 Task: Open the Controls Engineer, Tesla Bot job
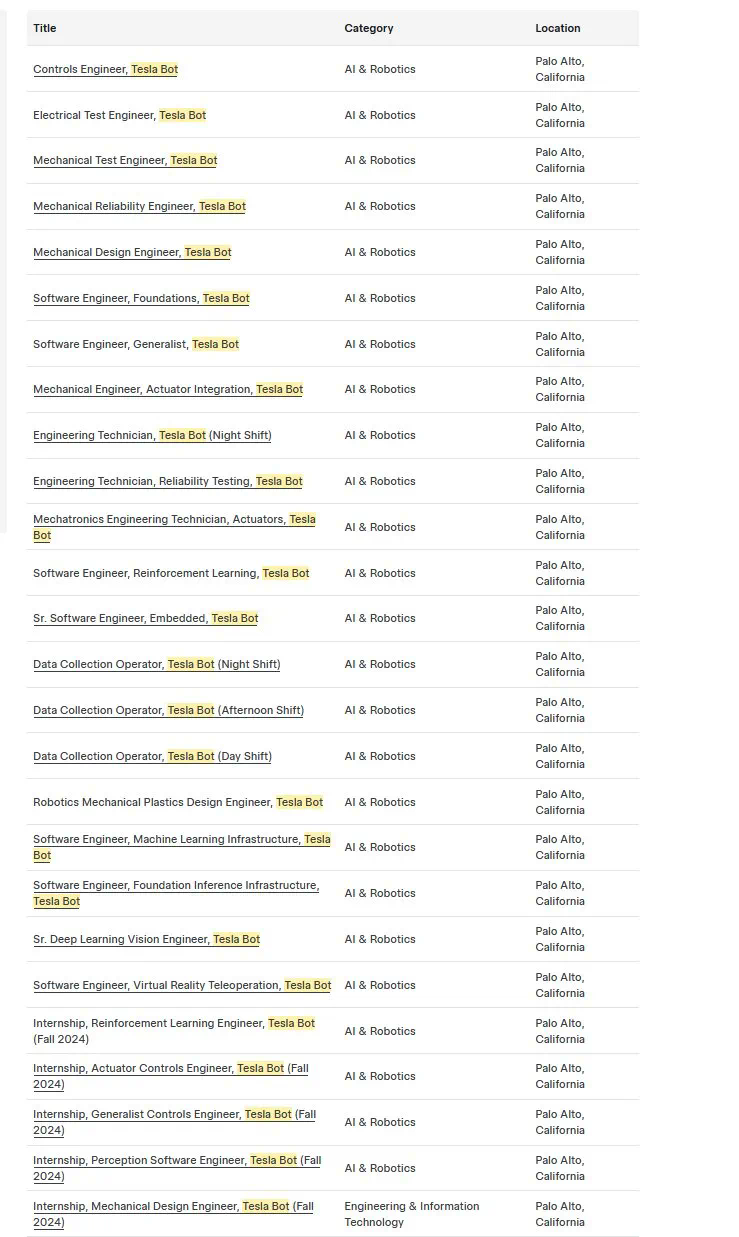pyautogui.click(x=105, y=69)
